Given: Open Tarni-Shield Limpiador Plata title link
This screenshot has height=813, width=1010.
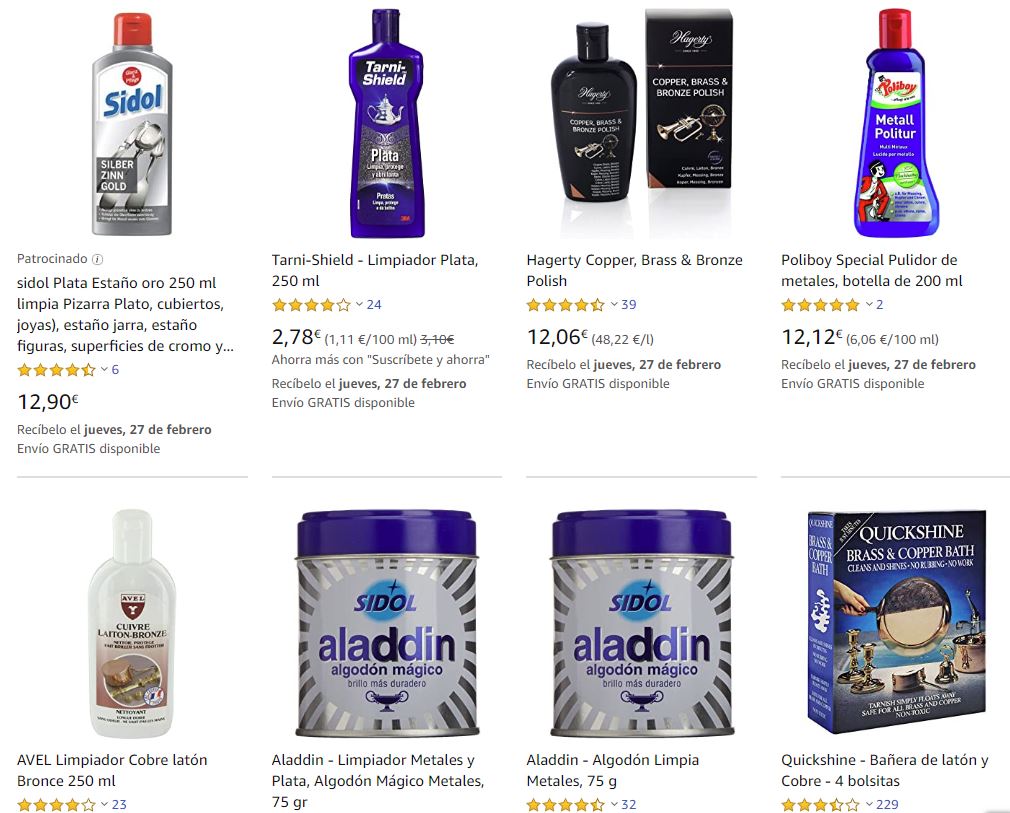Looking at the screenshot, I should click(x=375, y=271).
